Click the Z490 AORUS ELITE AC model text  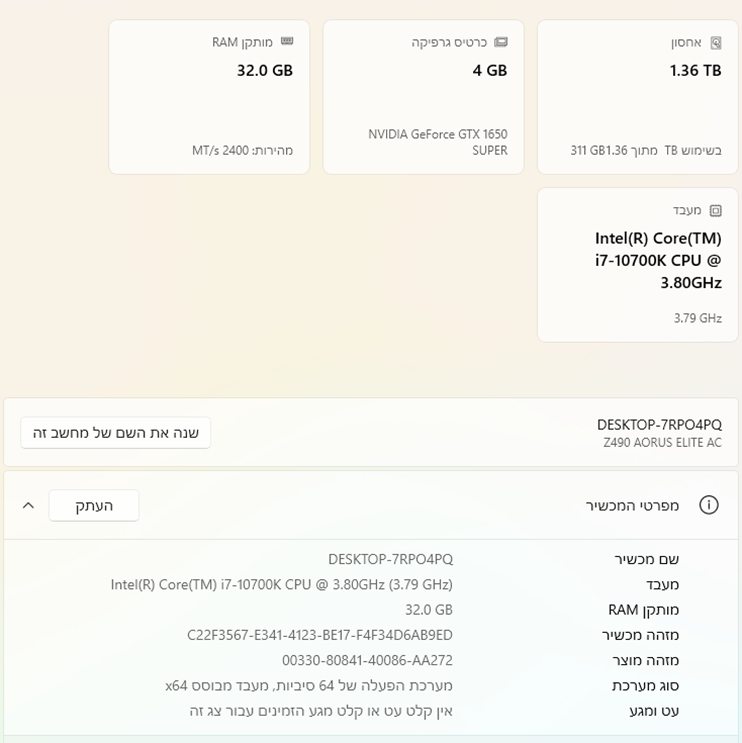tap(662, 443)
